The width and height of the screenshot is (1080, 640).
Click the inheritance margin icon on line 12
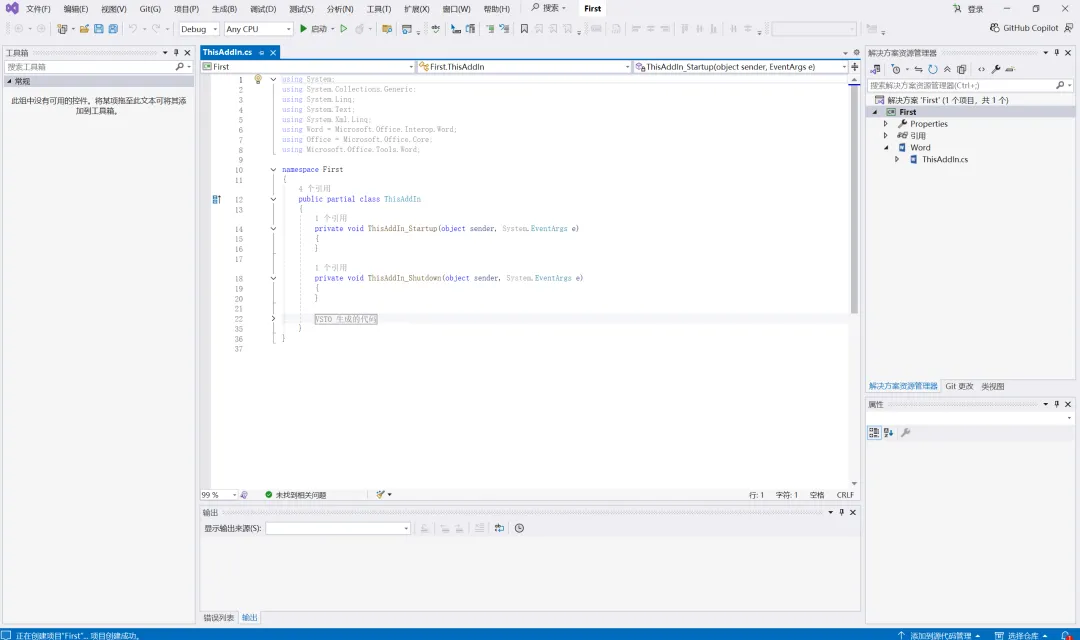click(x=216, y=199)
